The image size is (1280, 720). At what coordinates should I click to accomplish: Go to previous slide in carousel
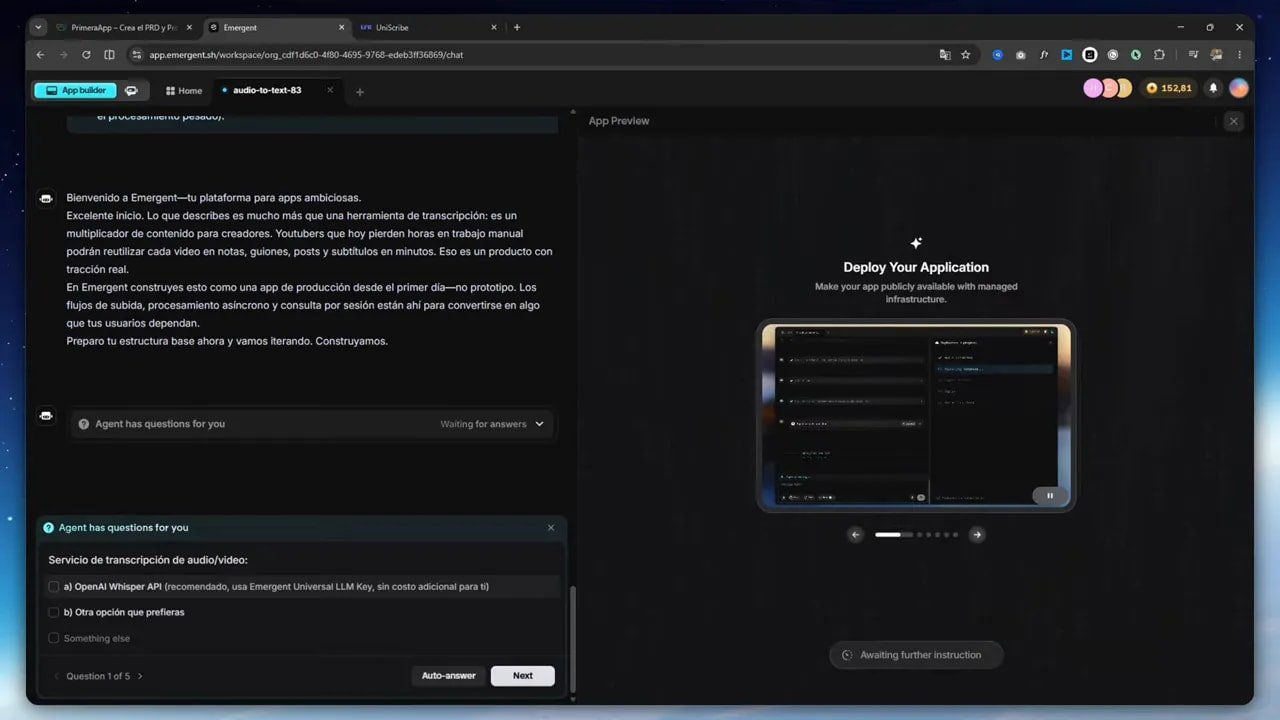[855, 535]
